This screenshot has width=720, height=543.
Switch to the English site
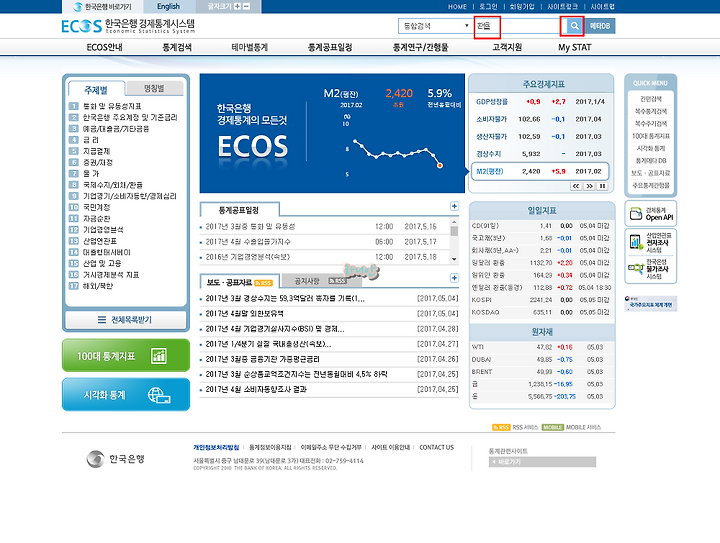pyautogui.click(x=169, y=6)
